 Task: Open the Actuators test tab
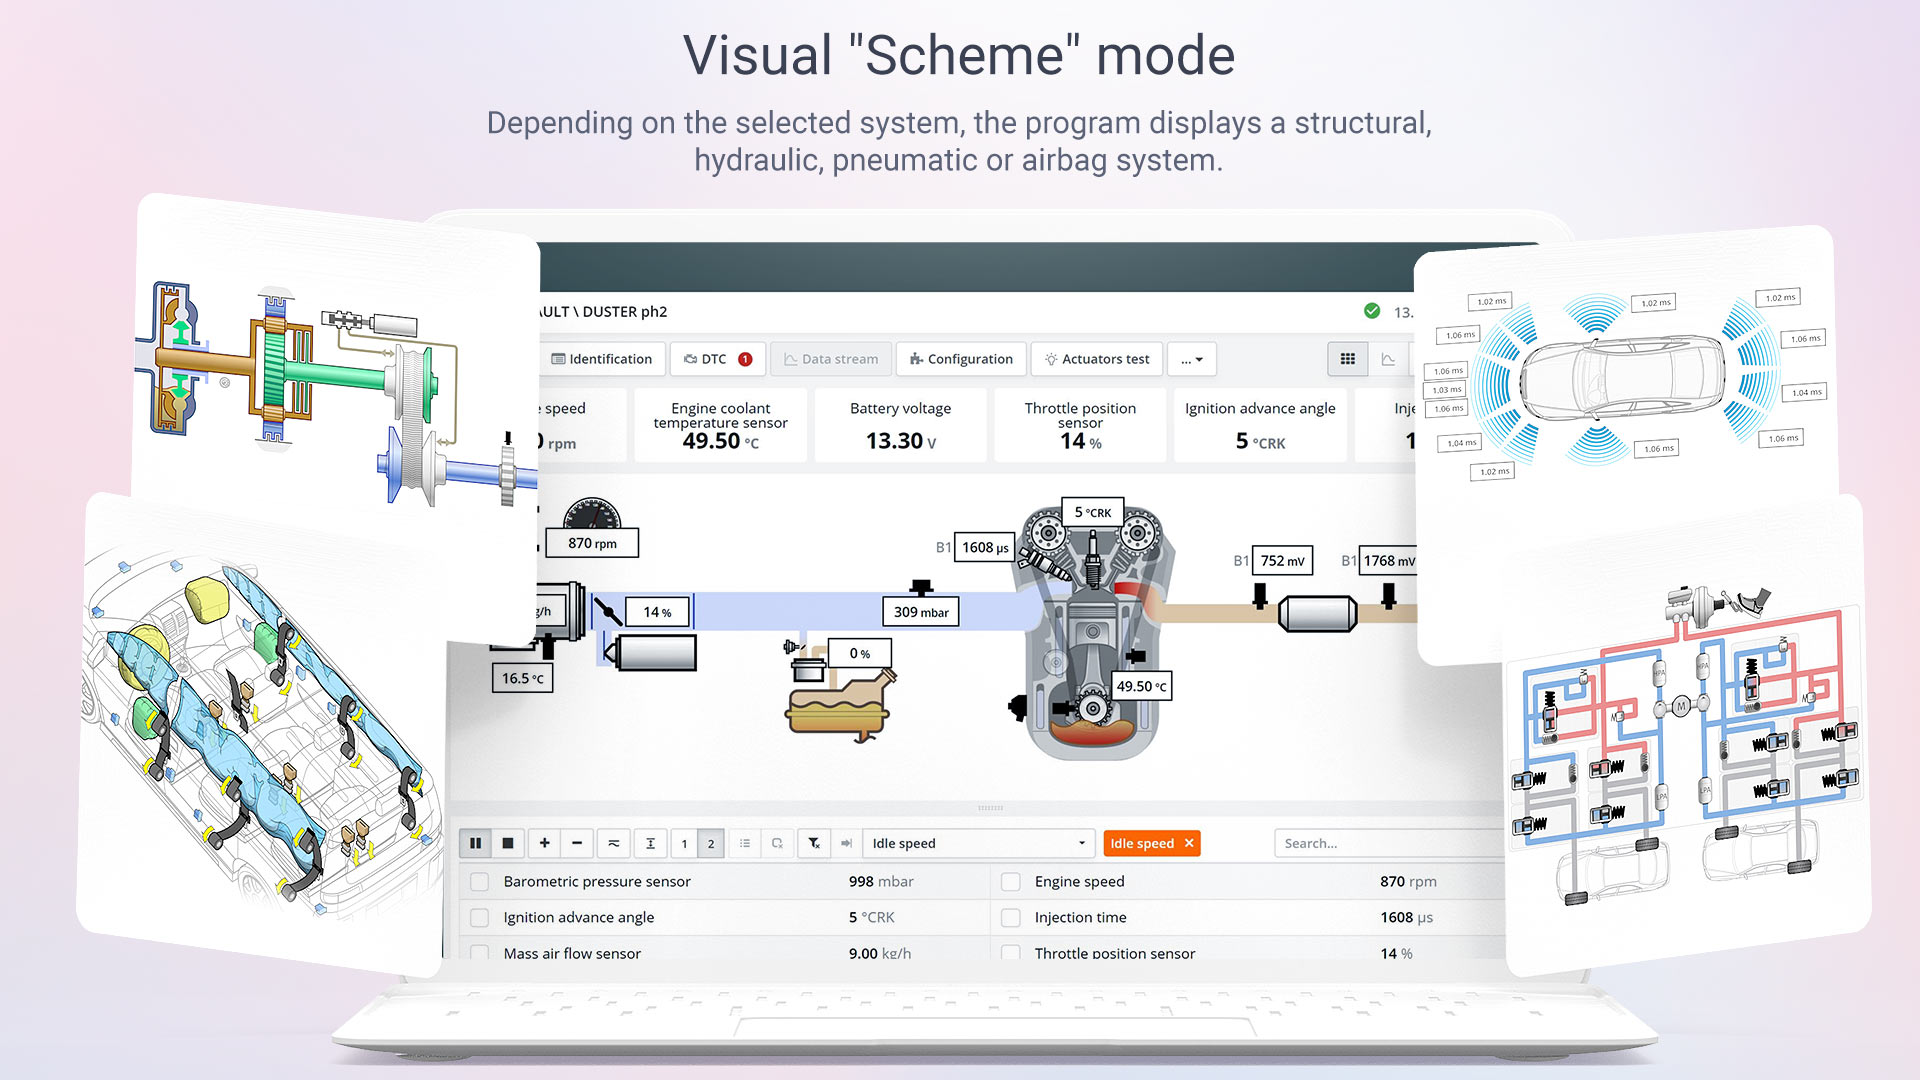[1097, 359]
